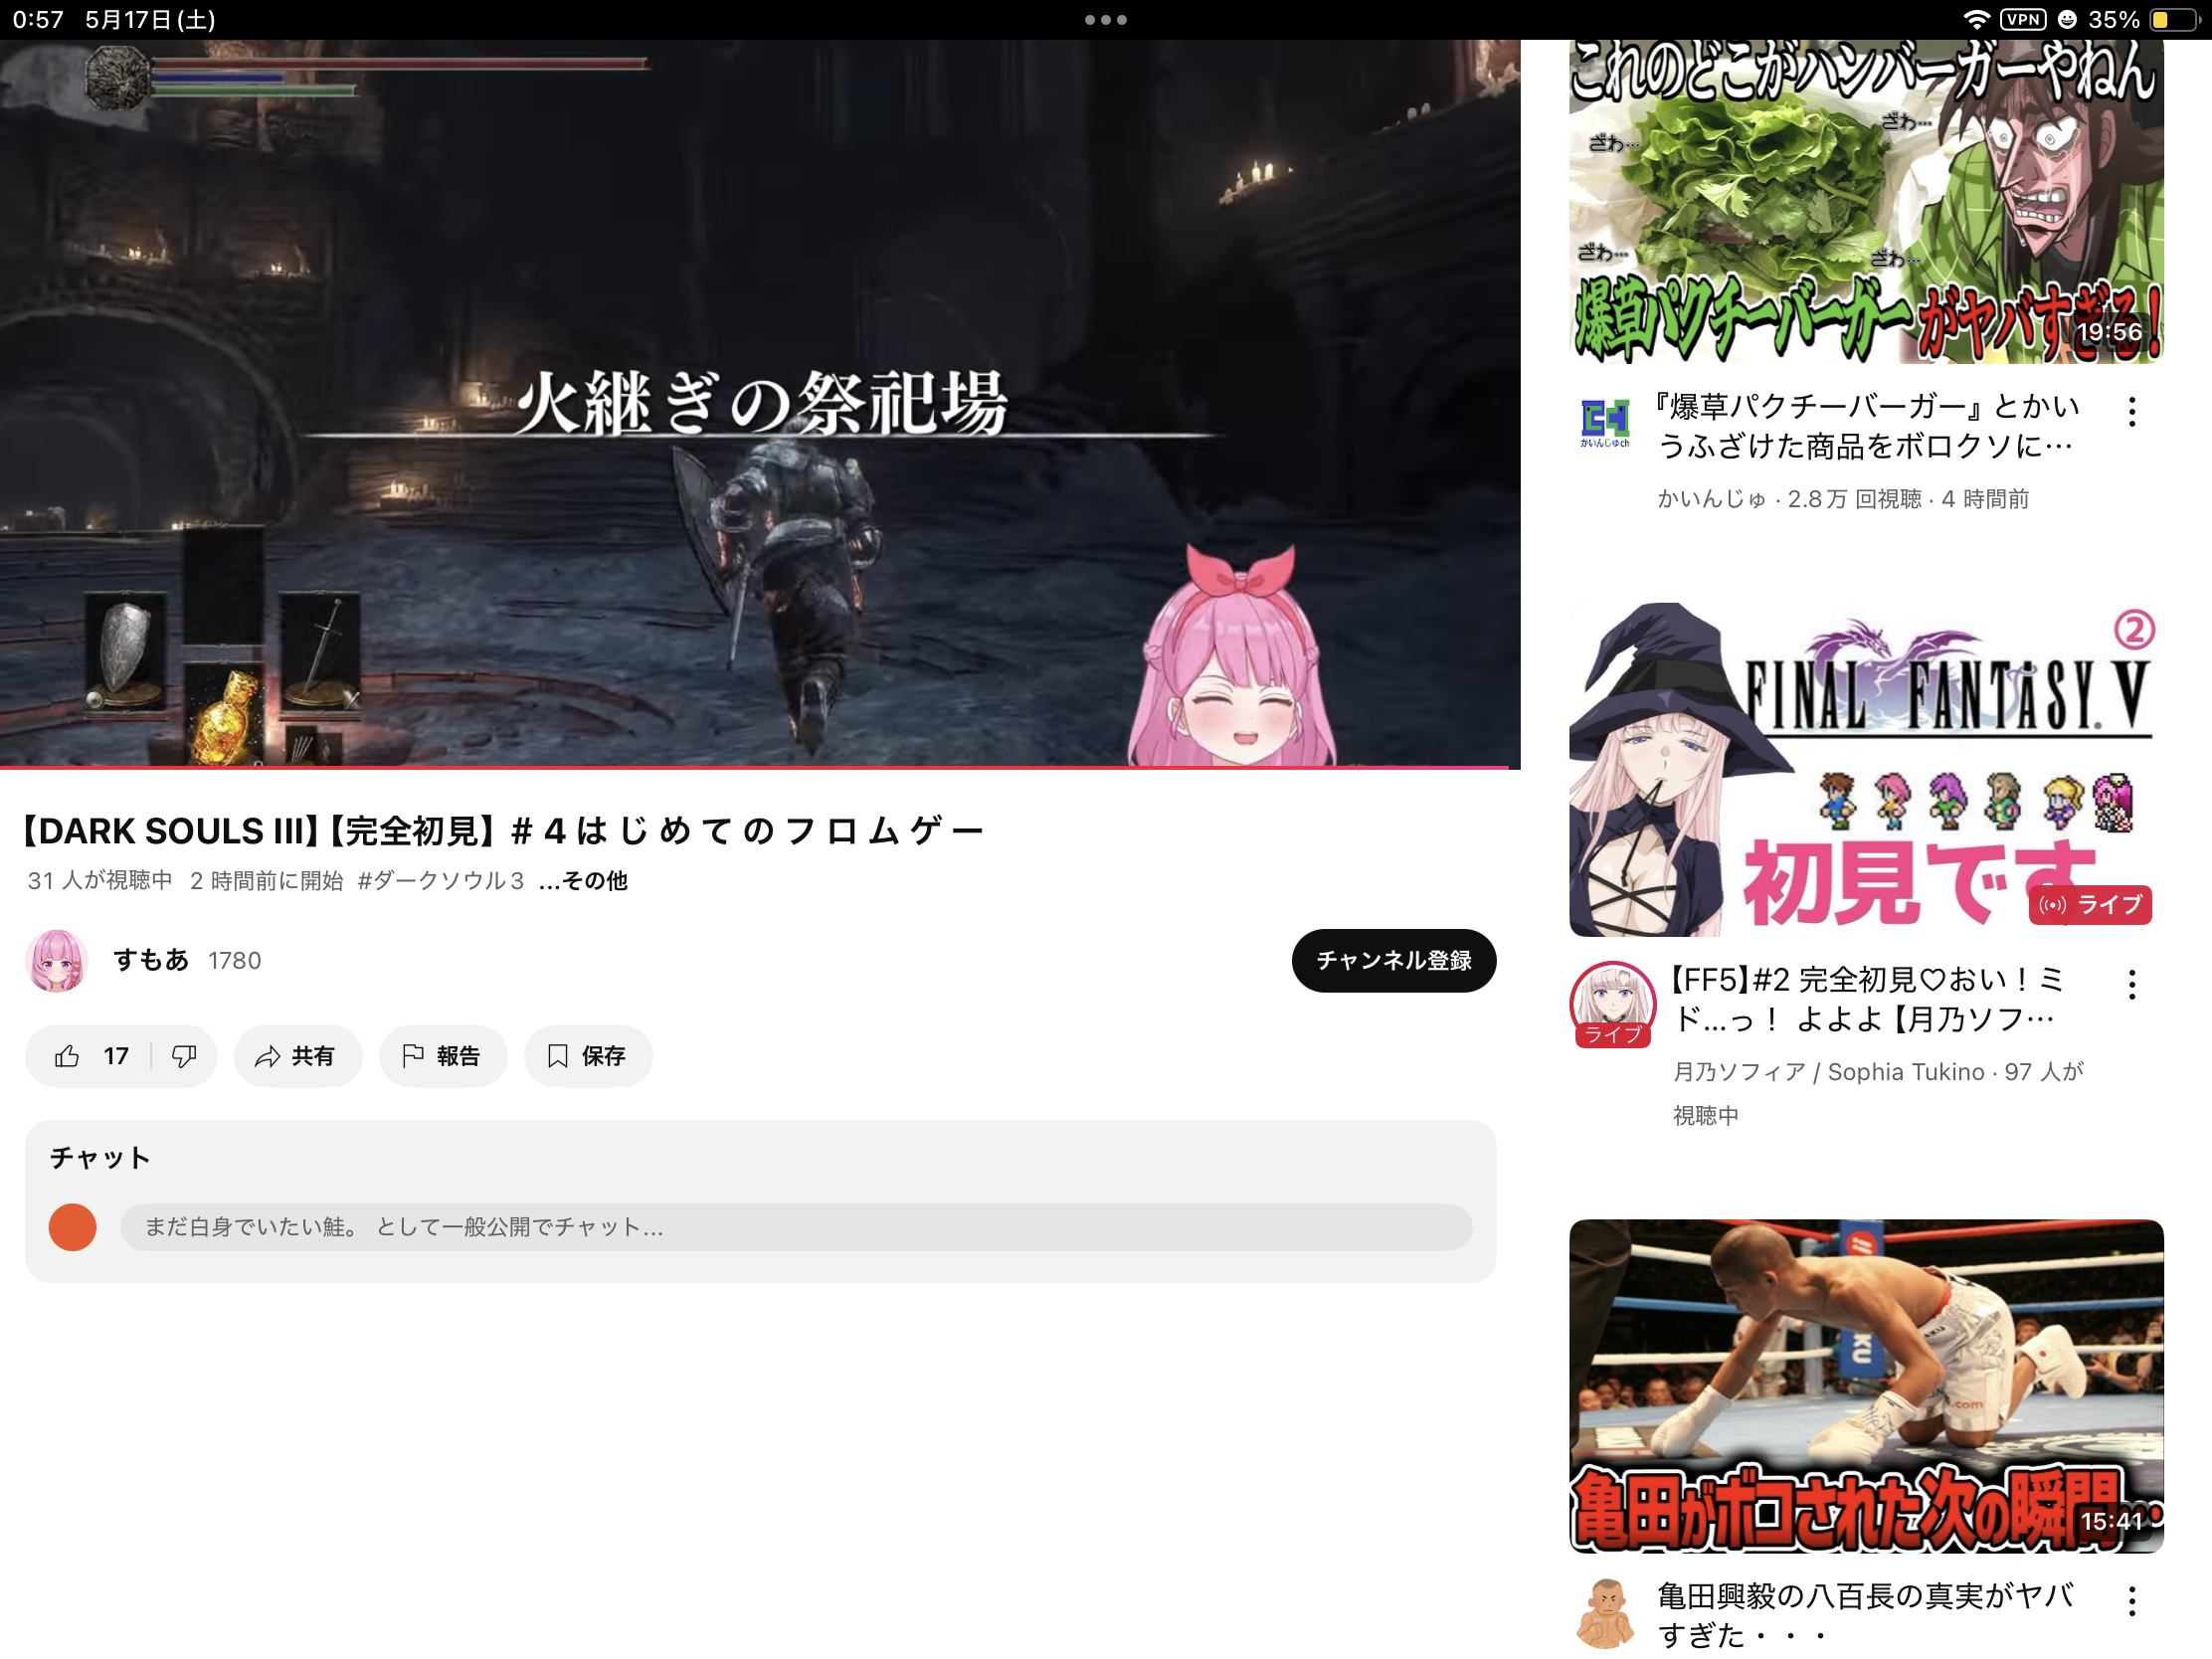Open more options for FF5 live video
The image size is (2212, 1659).
coord(2132,985)
